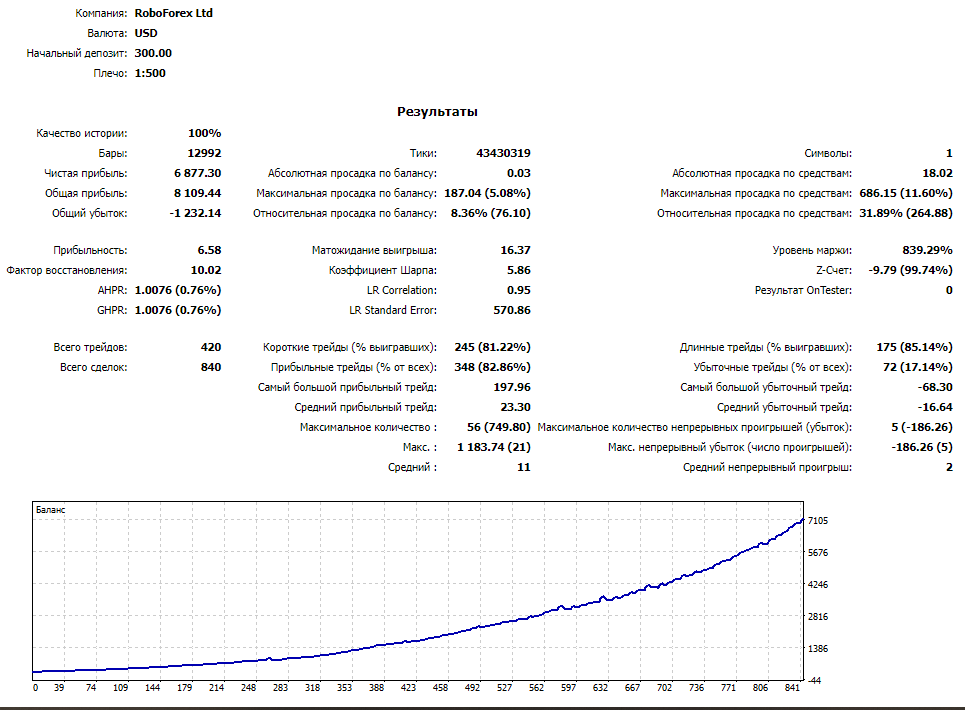Screen dimensions: 965x710
Task: Select gross profit value 8 109.44
Action: coord(198,193)
